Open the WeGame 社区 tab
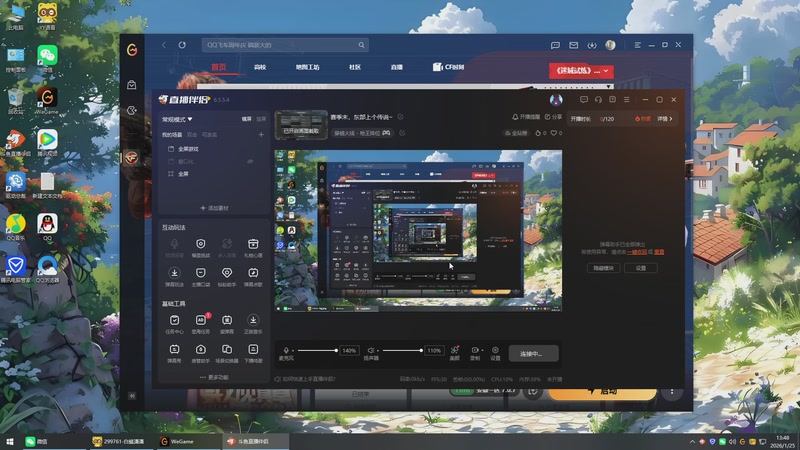800x450 pixels. click(355, 67)
